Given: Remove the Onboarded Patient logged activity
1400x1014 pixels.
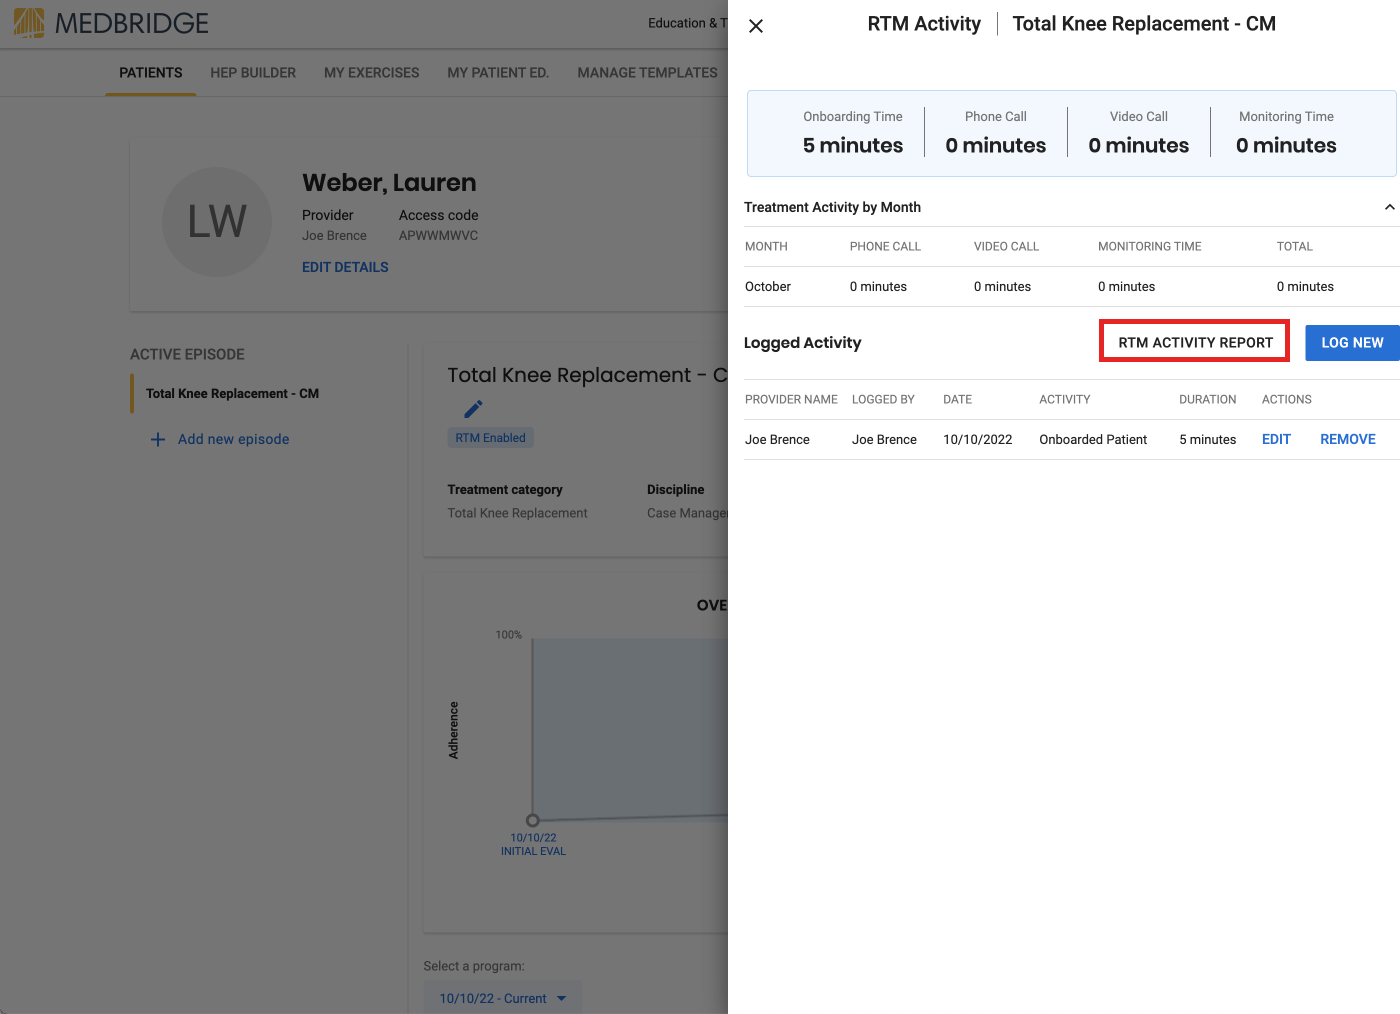Looking at the screenshot, I should [1347, 439].
